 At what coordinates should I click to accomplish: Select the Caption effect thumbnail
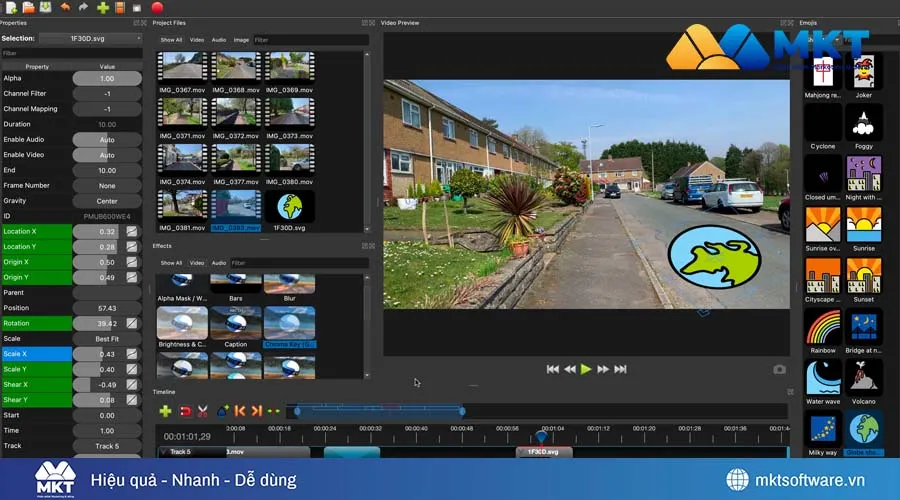(x=236, y=323)
